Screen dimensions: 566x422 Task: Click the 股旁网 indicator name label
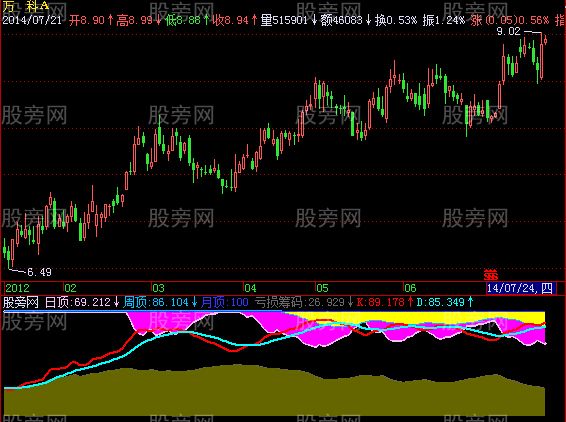coord(21,302)
